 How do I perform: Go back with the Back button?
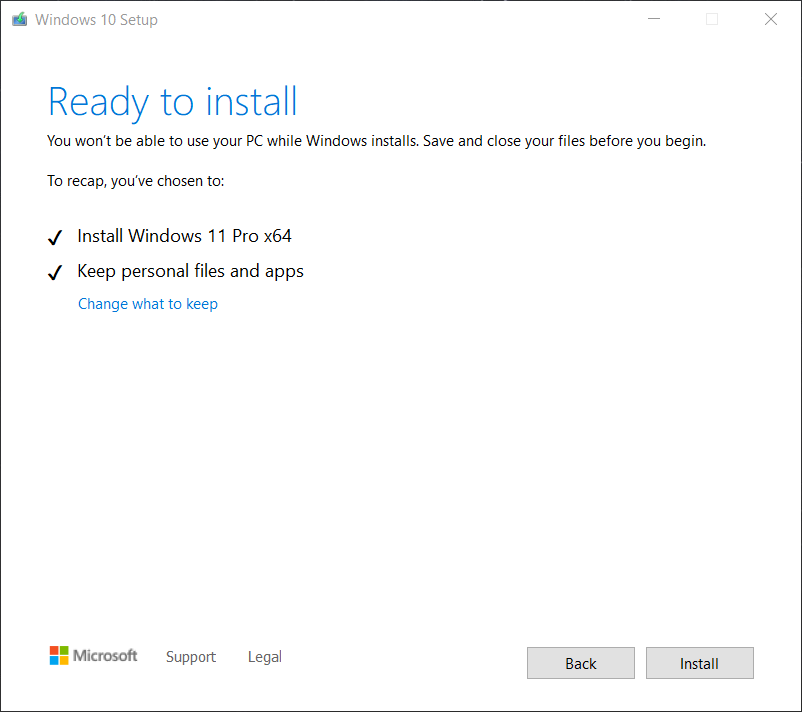click(x=581, y=663)
